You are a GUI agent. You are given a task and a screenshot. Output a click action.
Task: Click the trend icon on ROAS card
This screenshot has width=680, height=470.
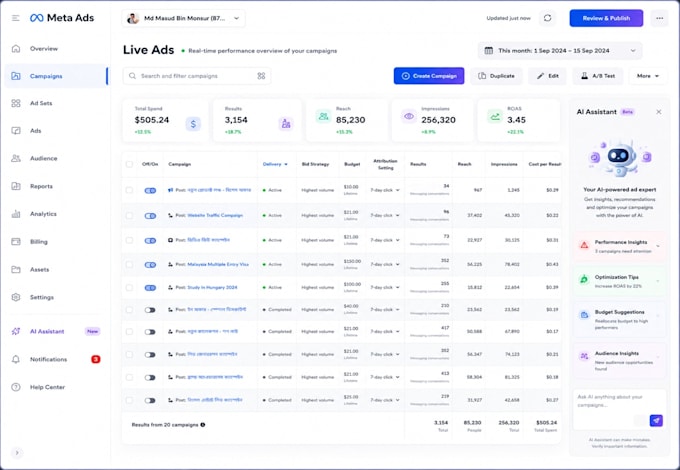[495, 116]
